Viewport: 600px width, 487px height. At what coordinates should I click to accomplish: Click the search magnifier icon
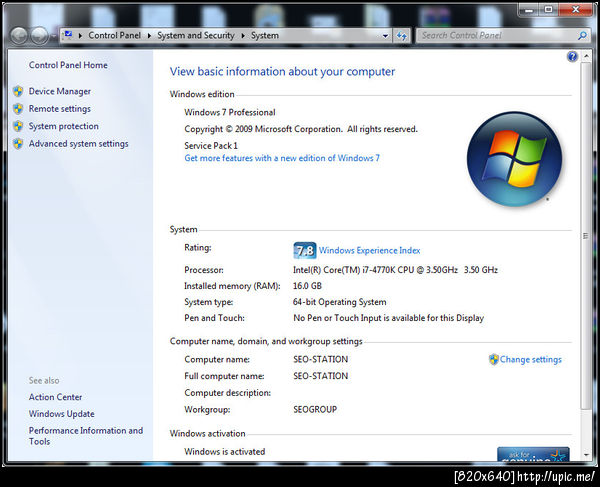(582, 36)
